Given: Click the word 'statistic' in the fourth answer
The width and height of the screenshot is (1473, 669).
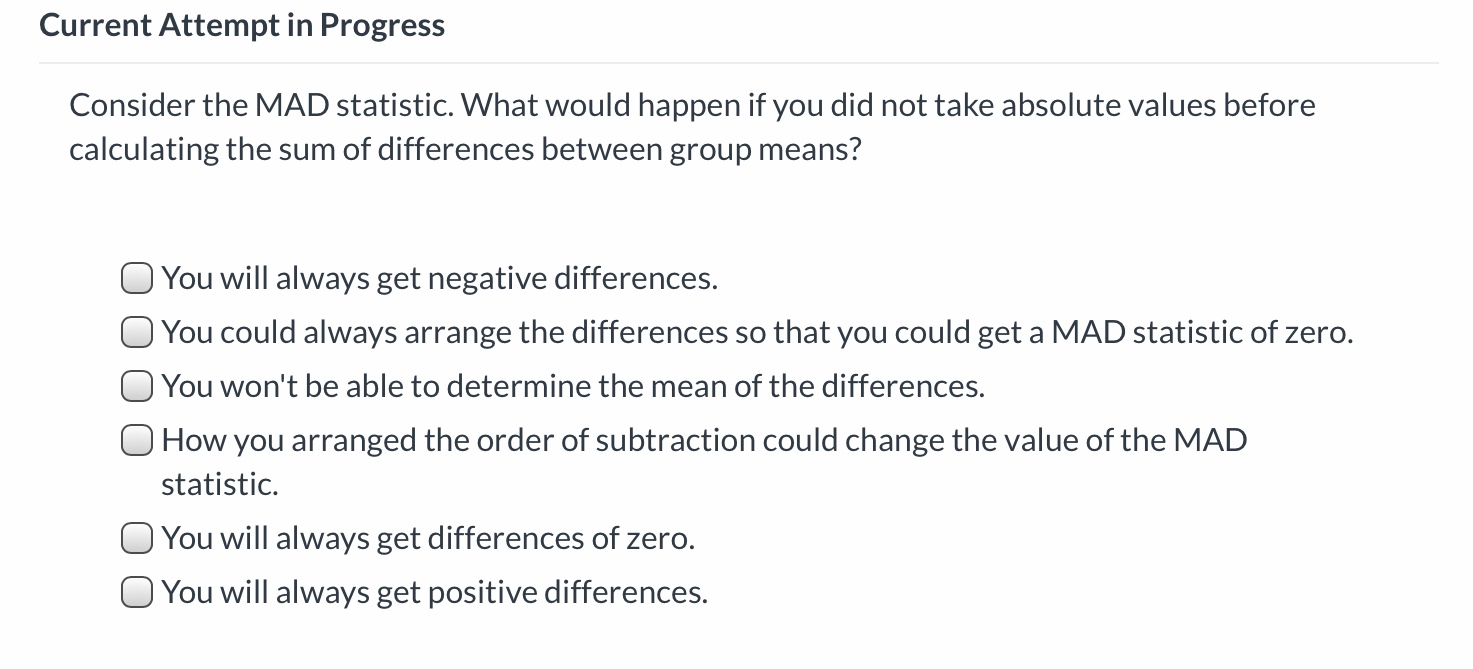Looking at the screenshot, I should [x=220, y=484].
